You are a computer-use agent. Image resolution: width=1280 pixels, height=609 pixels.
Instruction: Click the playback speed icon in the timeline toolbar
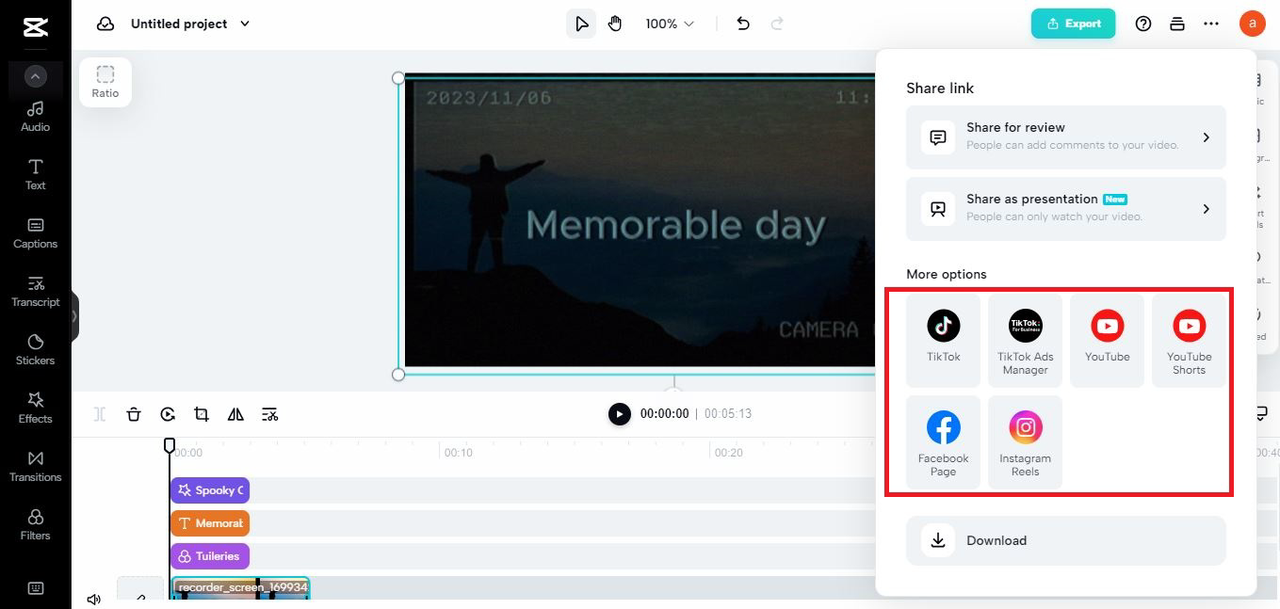[168, 414]
